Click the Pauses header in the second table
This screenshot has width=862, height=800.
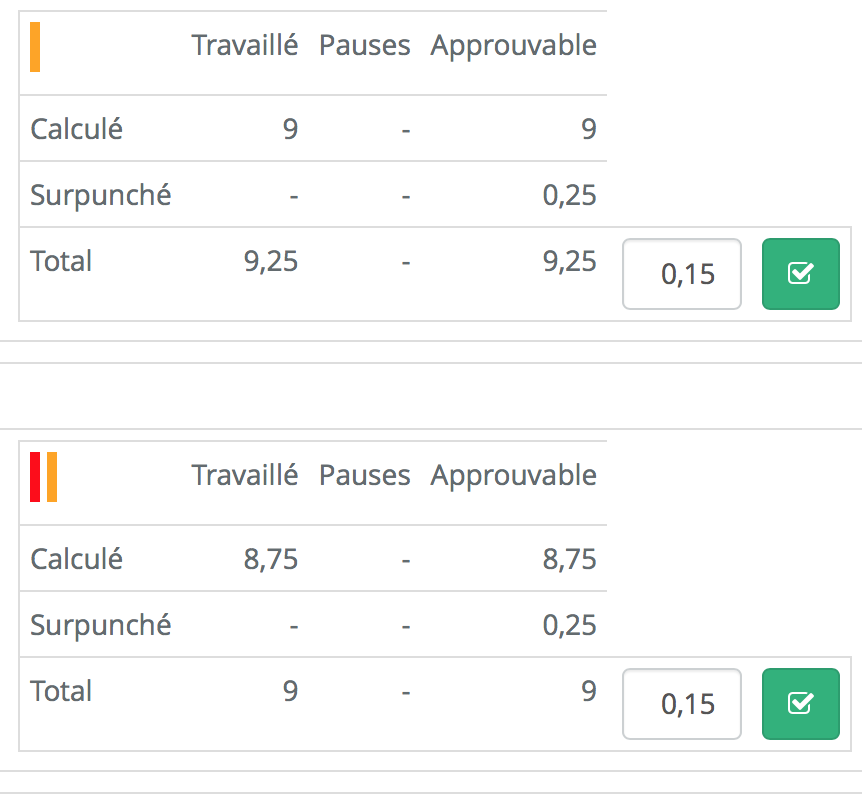point(365,475)
